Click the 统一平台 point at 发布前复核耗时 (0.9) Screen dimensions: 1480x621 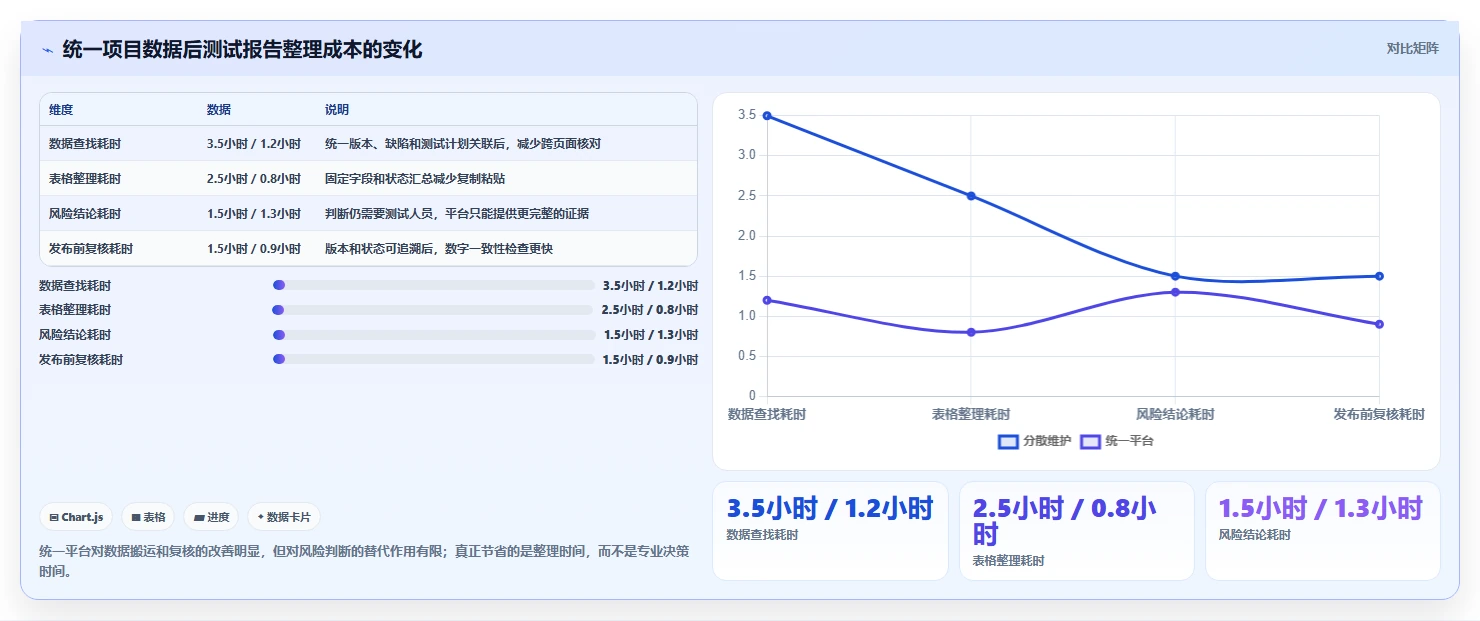point(1379,324)
